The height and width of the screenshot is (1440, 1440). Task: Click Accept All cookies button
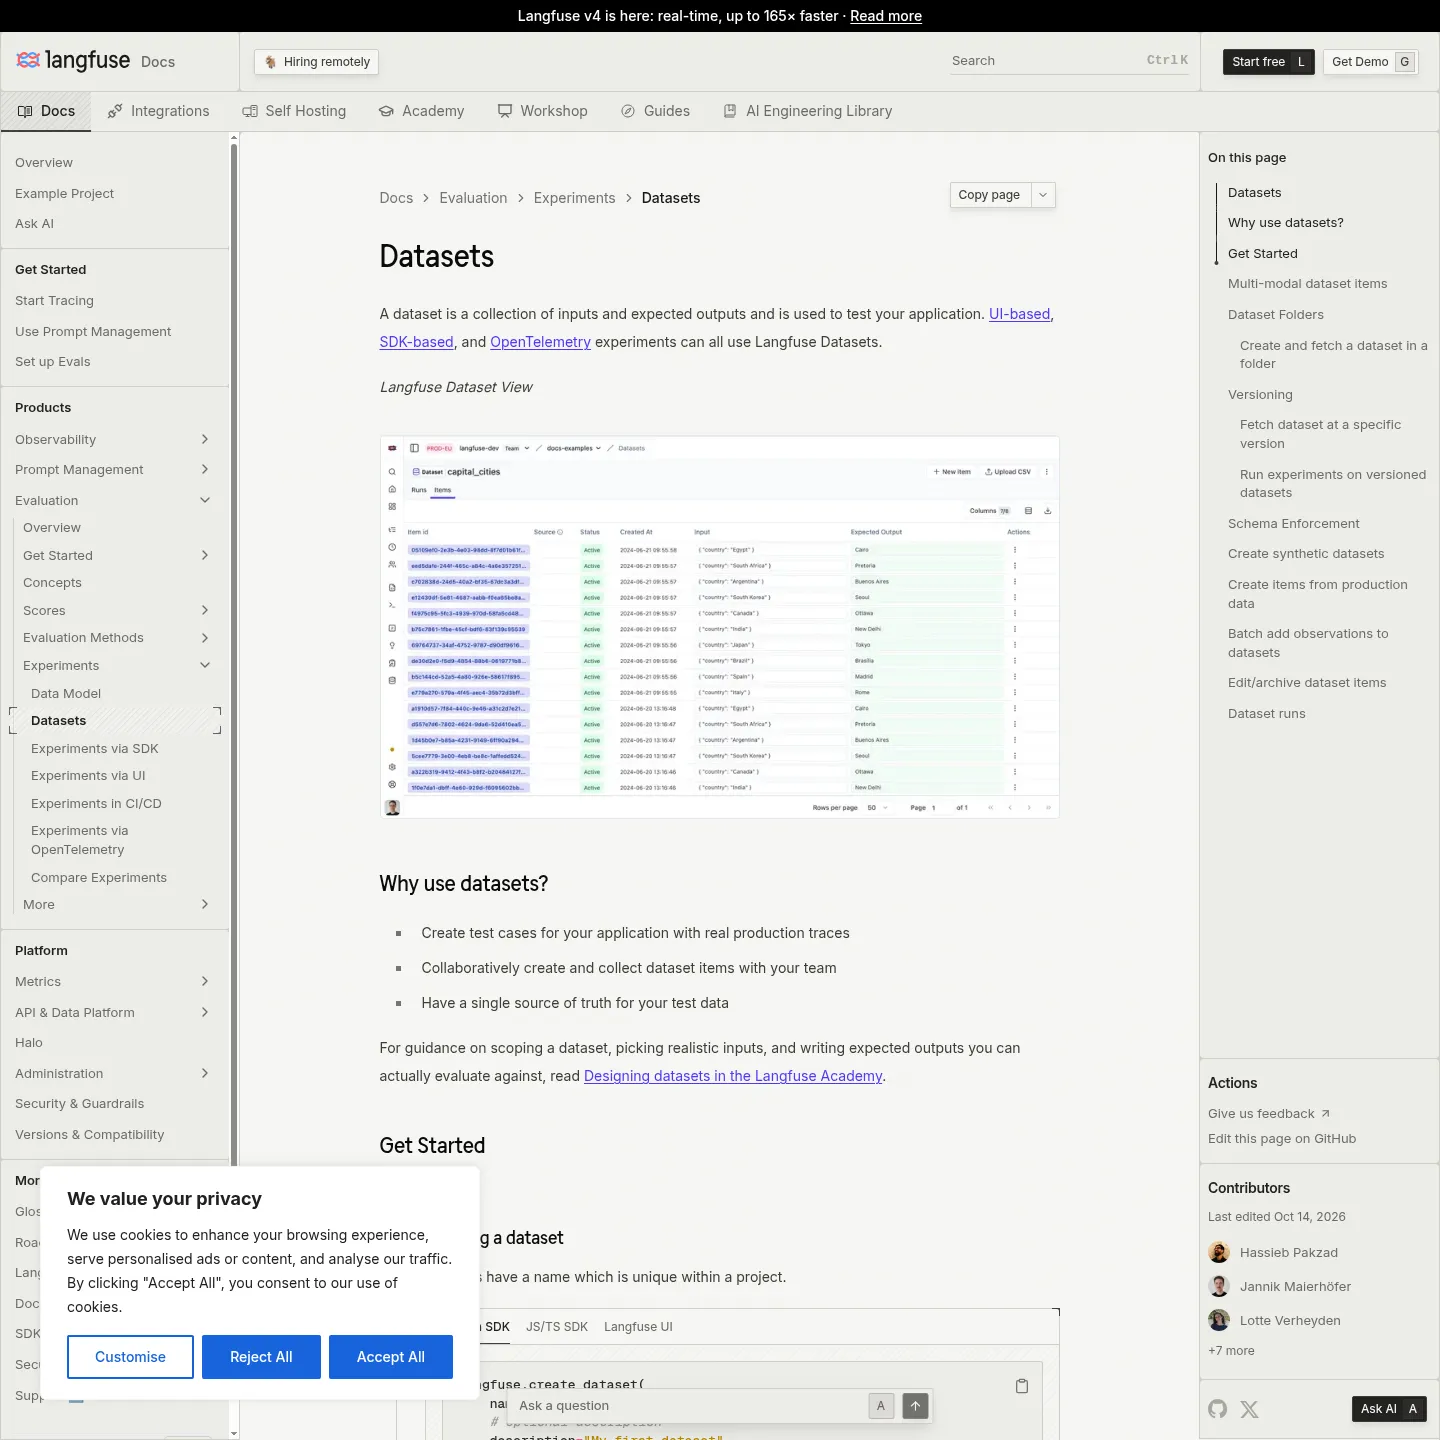pos(391,1357)
